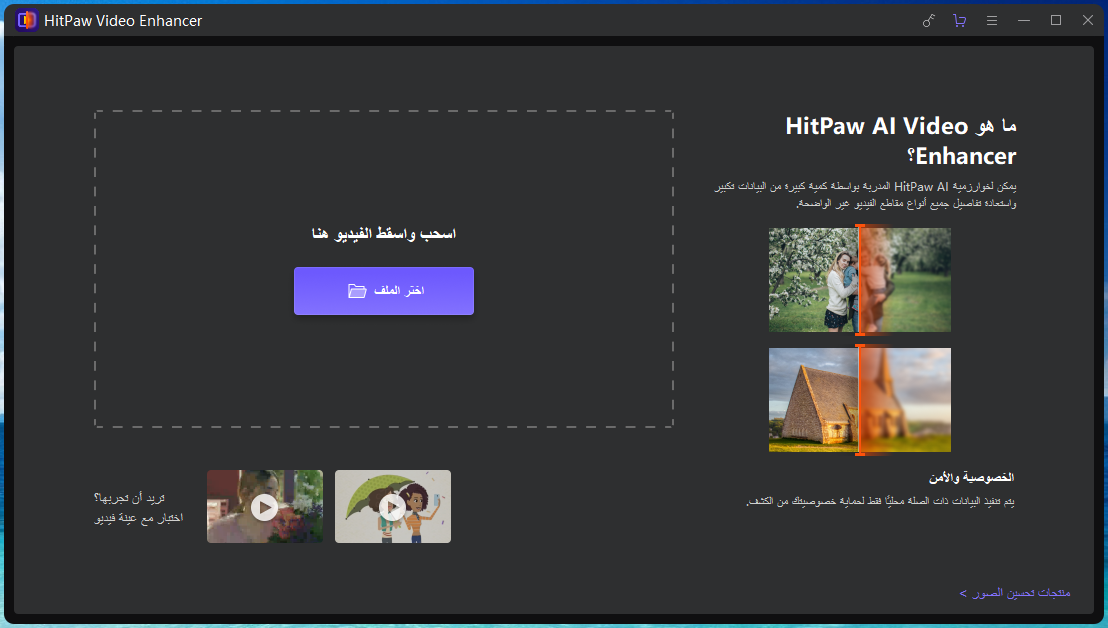1108x628 pixels.
Task: Open the license key registration icon
Action: (x=928, y=20)
